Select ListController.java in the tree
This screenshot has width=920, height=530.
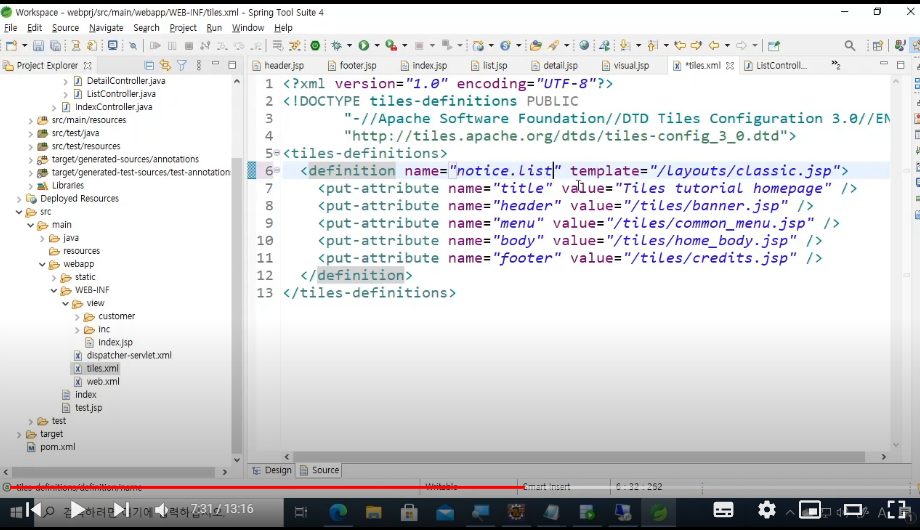[x=121, y=94]
